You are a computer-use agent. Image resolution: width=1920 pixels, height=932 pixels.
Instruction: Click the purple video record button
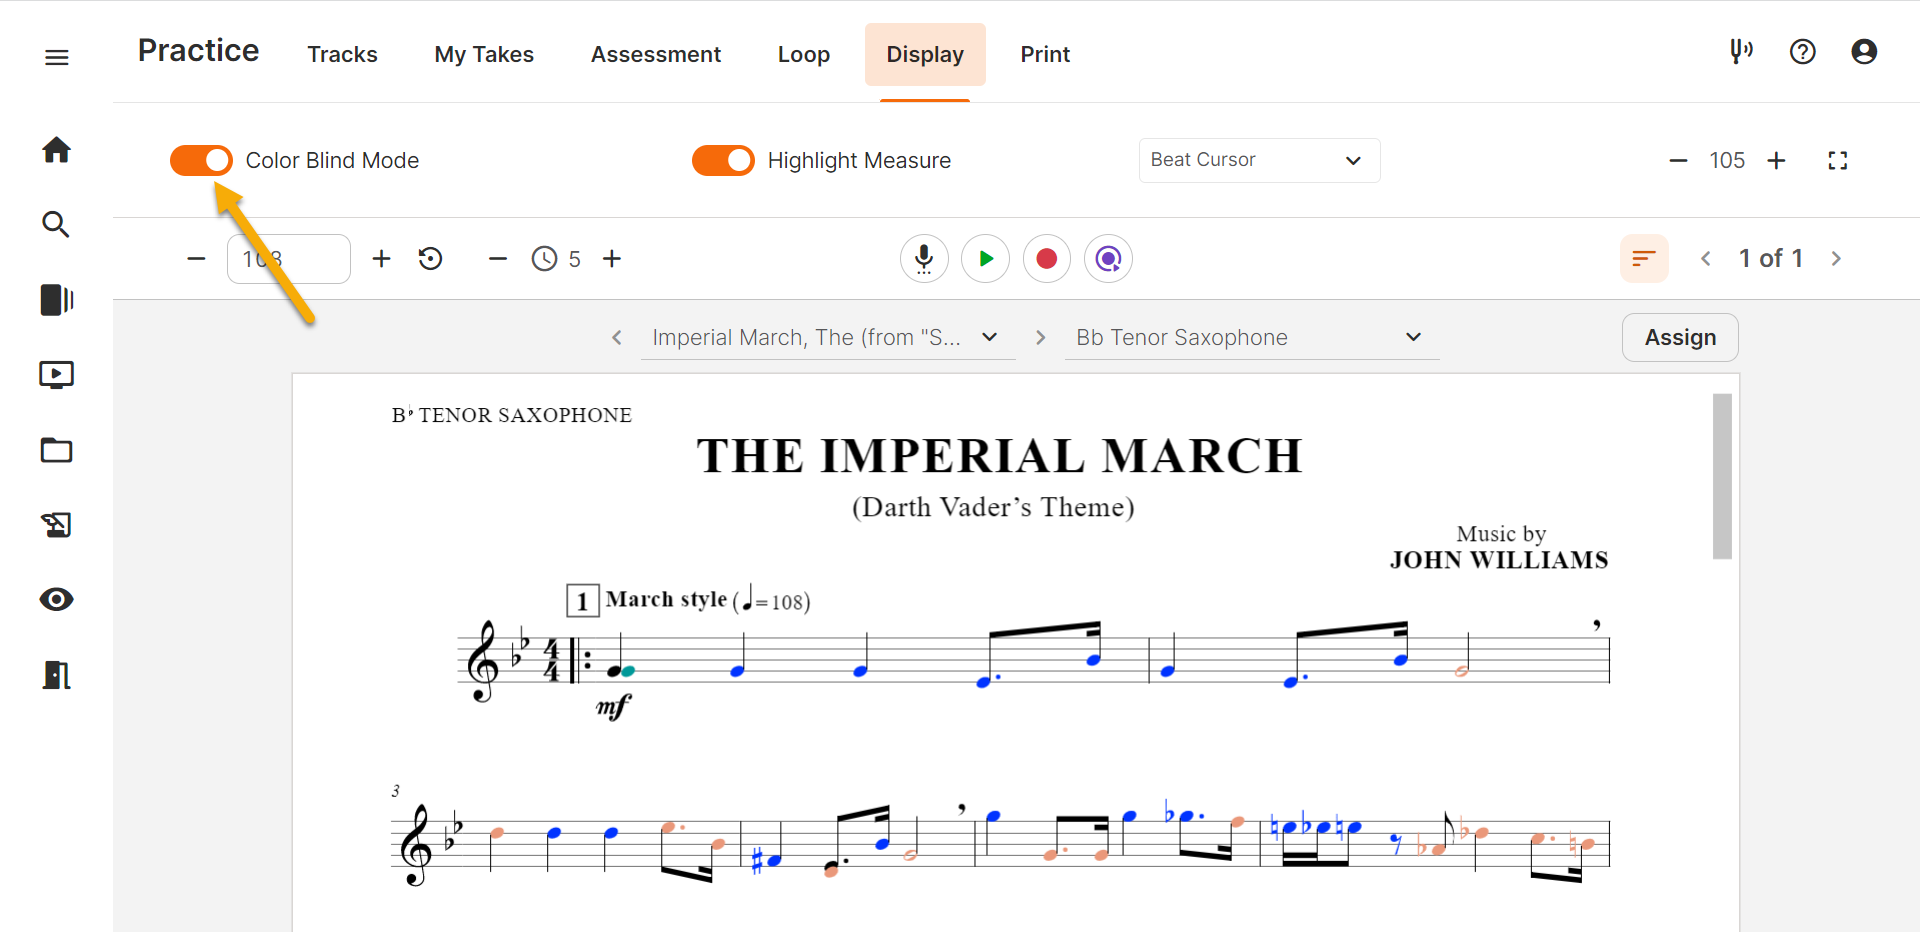tap(1108, 259)
